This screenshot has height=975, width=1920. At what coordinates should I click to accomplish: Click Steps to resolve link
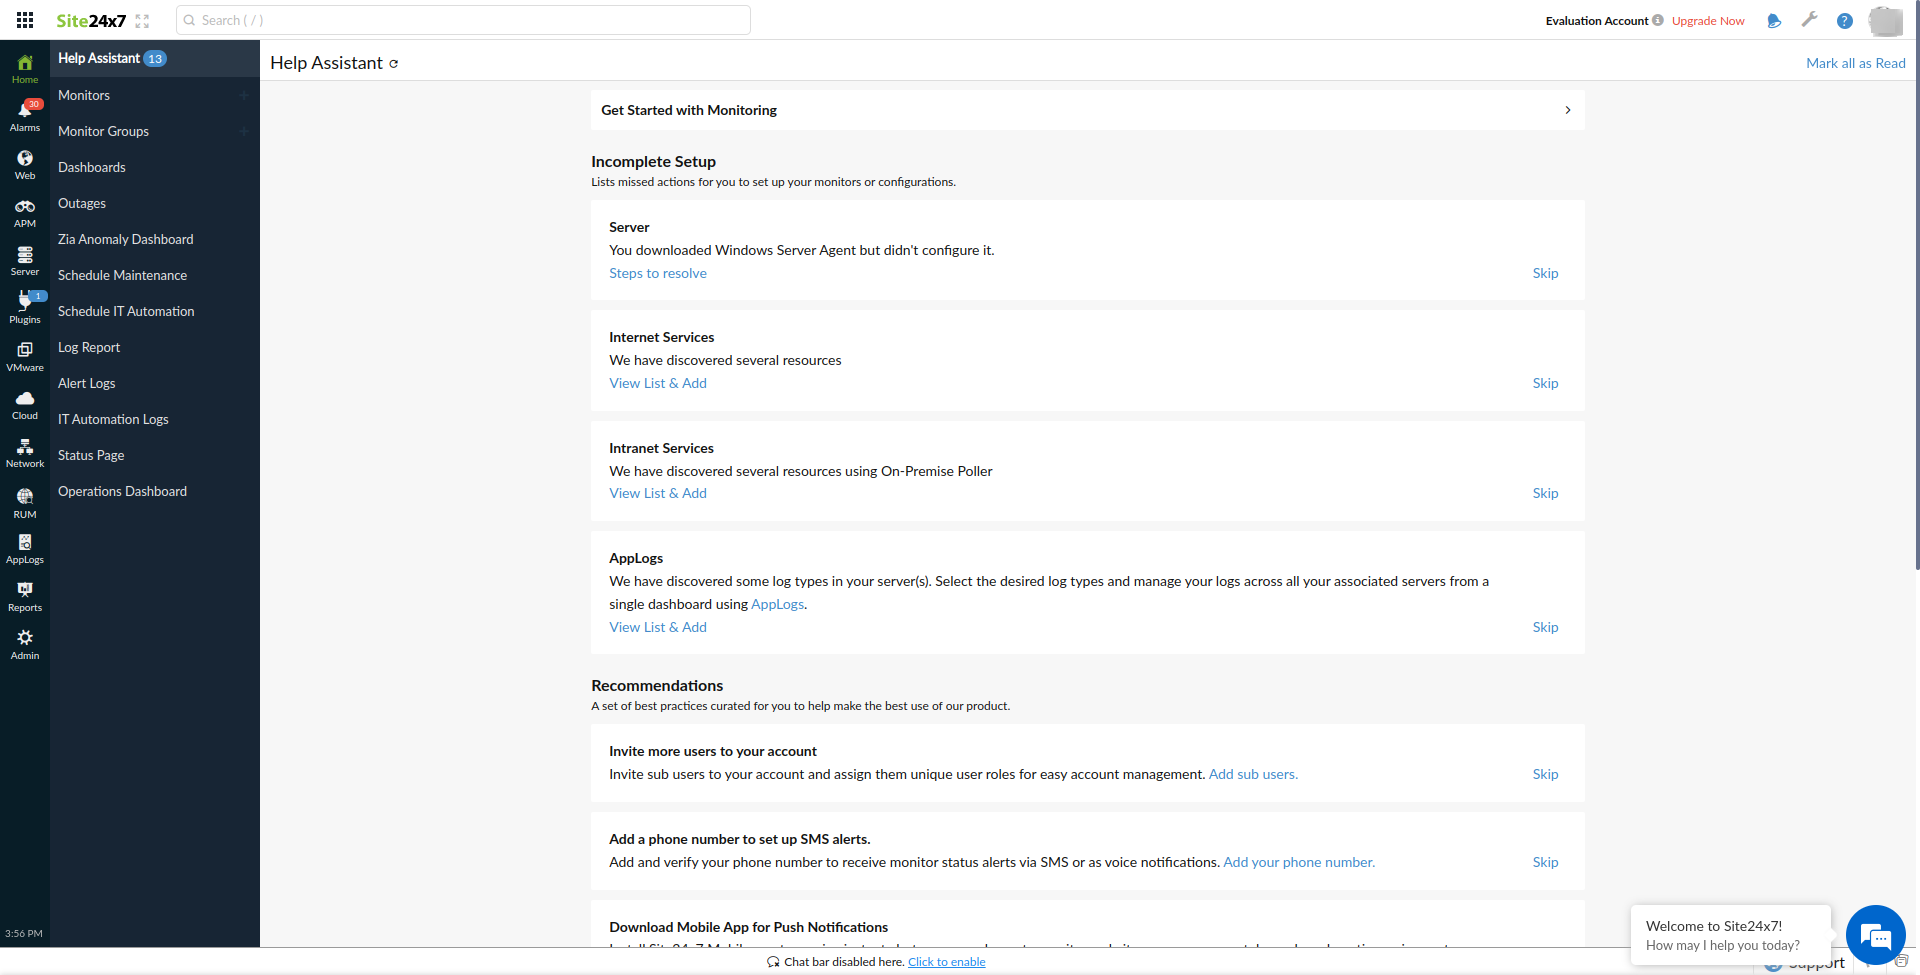pyautogui.click(x=658, y=274)
